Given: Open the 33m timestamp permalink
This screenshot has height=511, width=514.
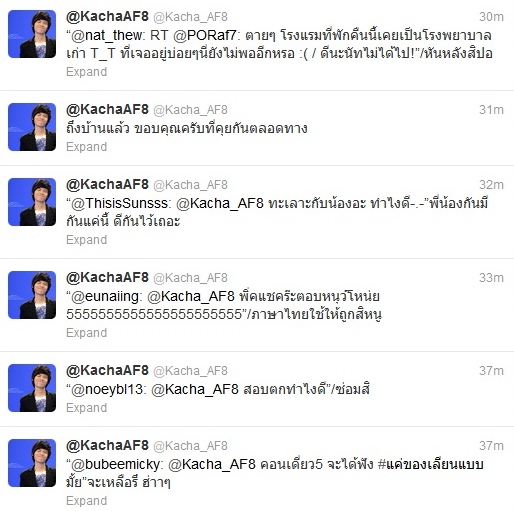Looking at the screenshot, I should tap(491, 278).
